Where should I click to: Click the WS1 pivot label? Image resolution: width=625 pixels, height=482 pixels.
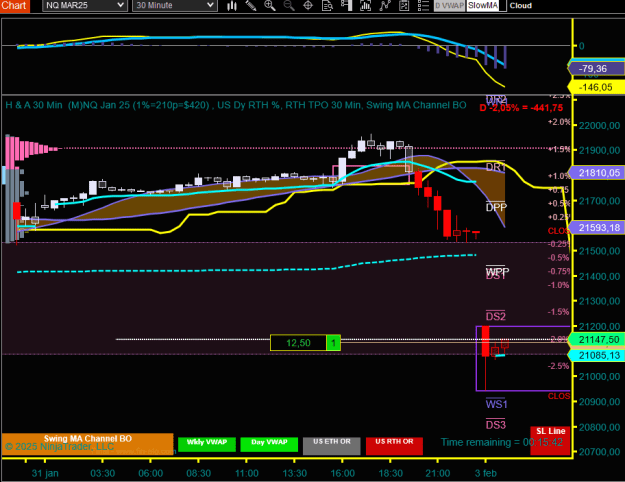tap(496, 404)
